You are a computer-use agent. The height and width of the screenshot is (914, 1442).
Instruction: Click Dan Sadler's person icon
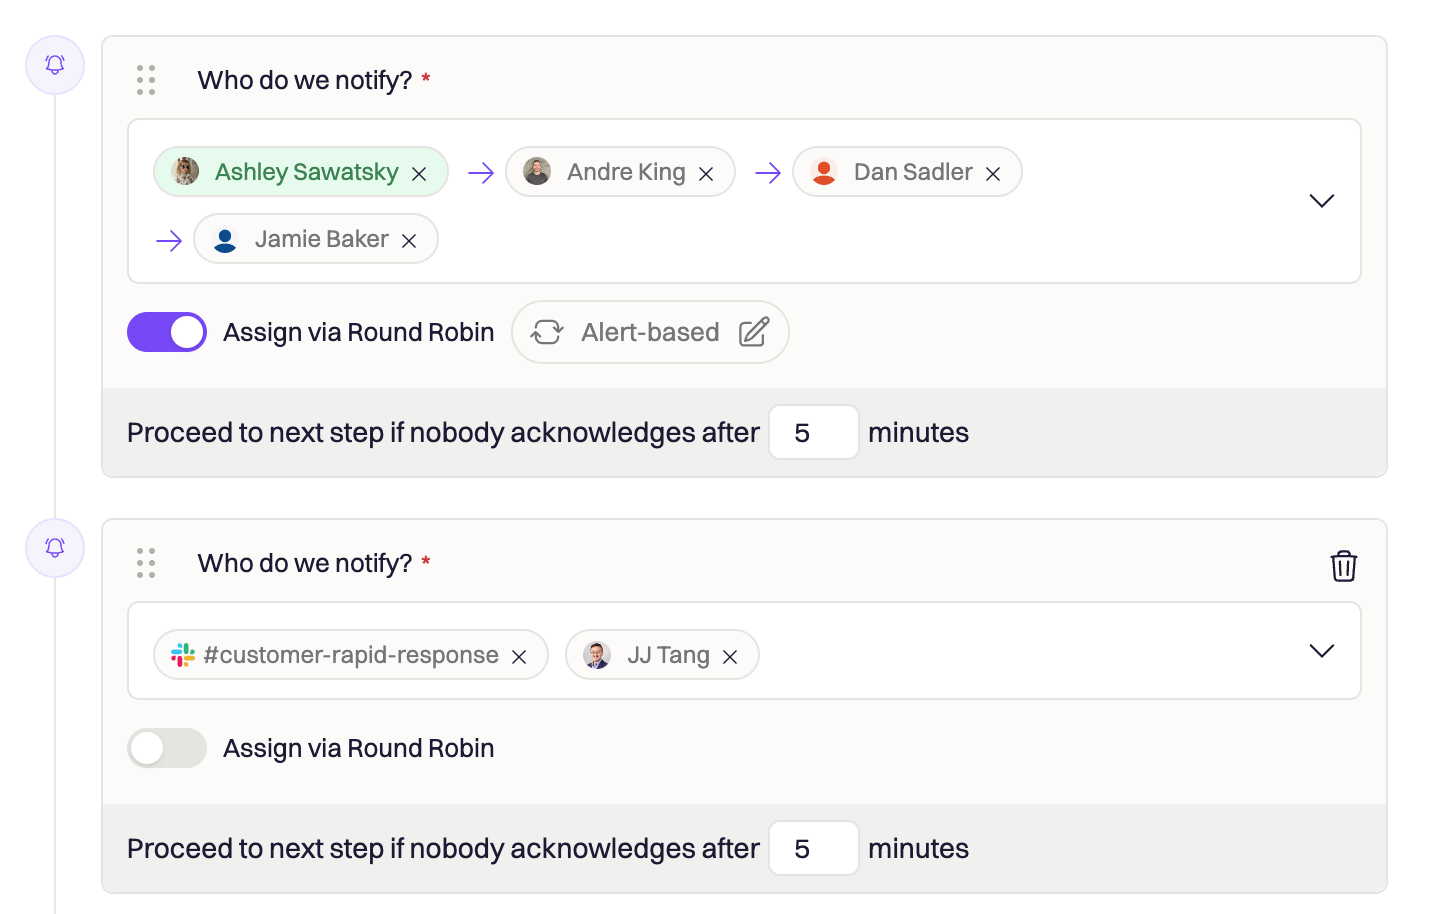point(823,172)
